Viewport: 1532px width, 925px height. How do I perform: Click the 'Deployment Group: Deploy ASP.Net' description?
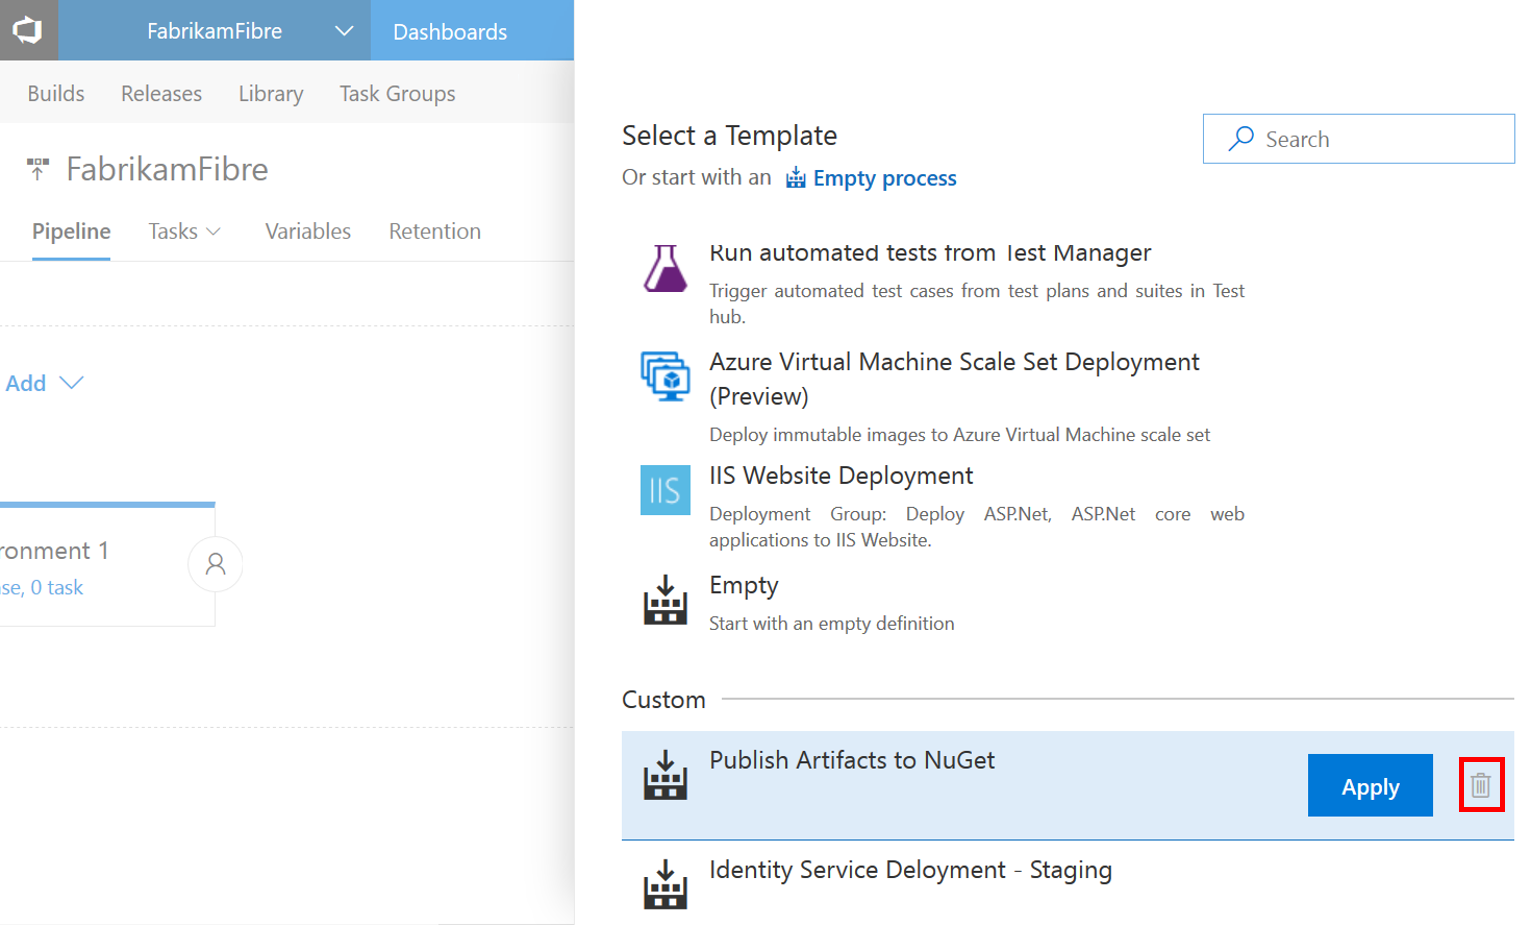(977, 526)
